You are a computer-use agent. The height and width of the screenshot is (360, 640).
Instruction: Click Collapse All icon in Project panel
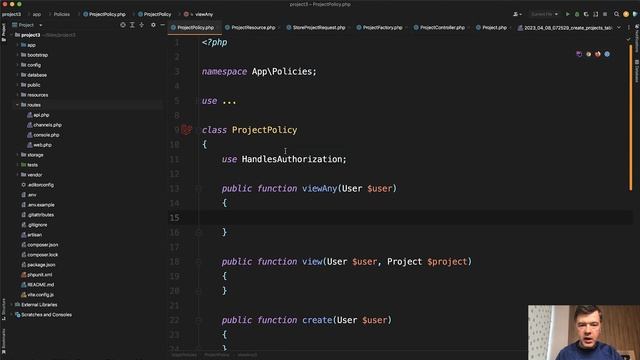coord(142,25)
